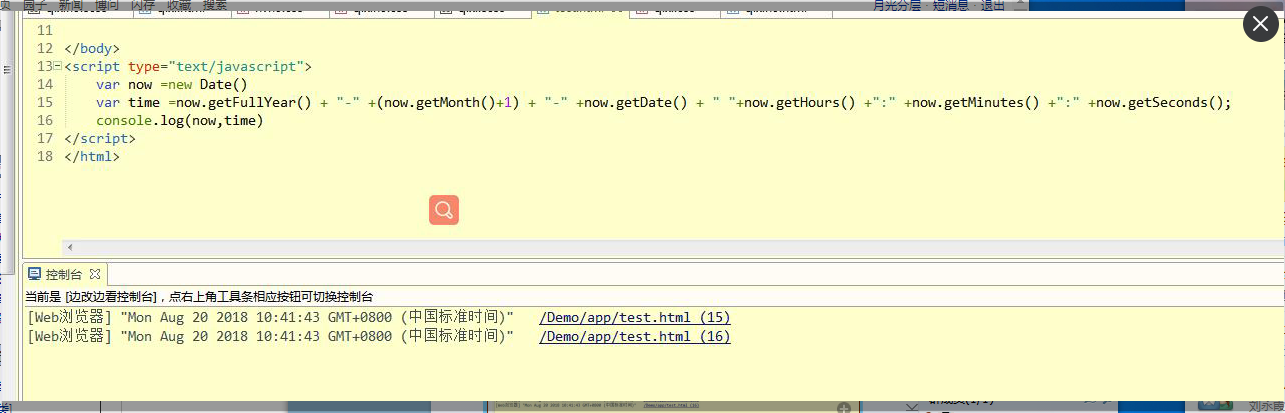Open the /Demo/app/test.html (16) link
1285x413 pixels.
pyautogui.click(x=635, y=336)
